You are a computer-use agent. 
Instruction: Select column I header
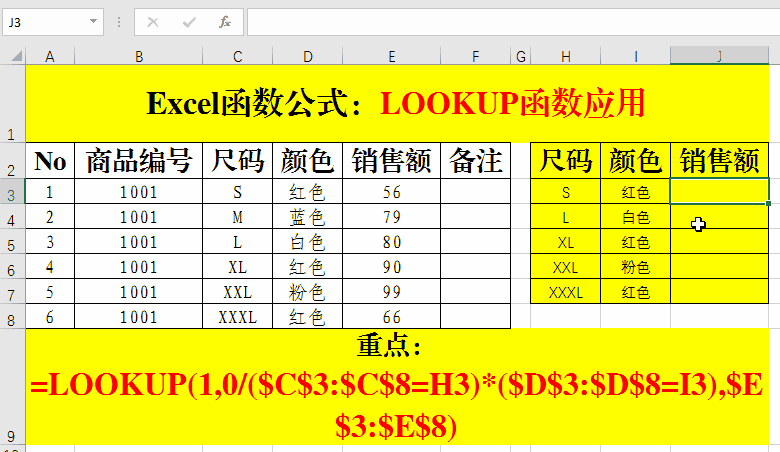(636, 56)
